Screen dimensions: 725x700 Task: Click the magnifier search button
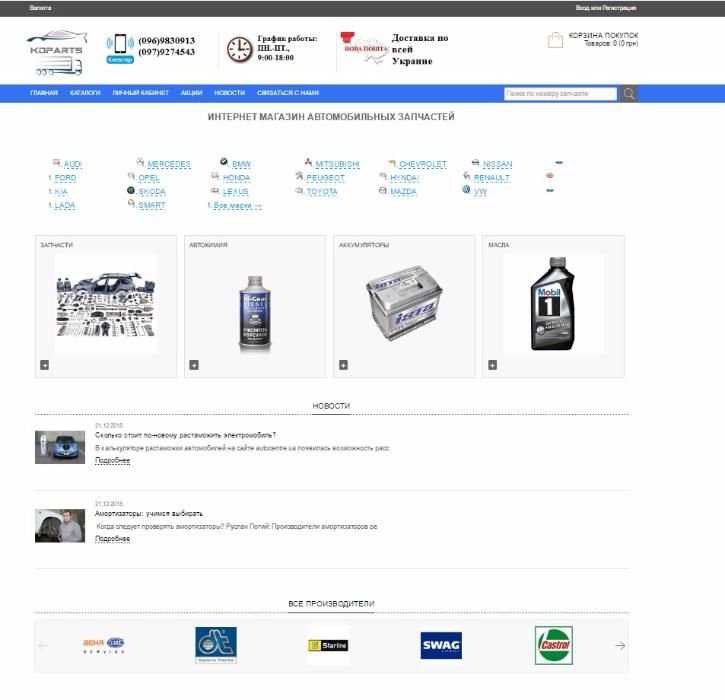(x=629, y=94)
